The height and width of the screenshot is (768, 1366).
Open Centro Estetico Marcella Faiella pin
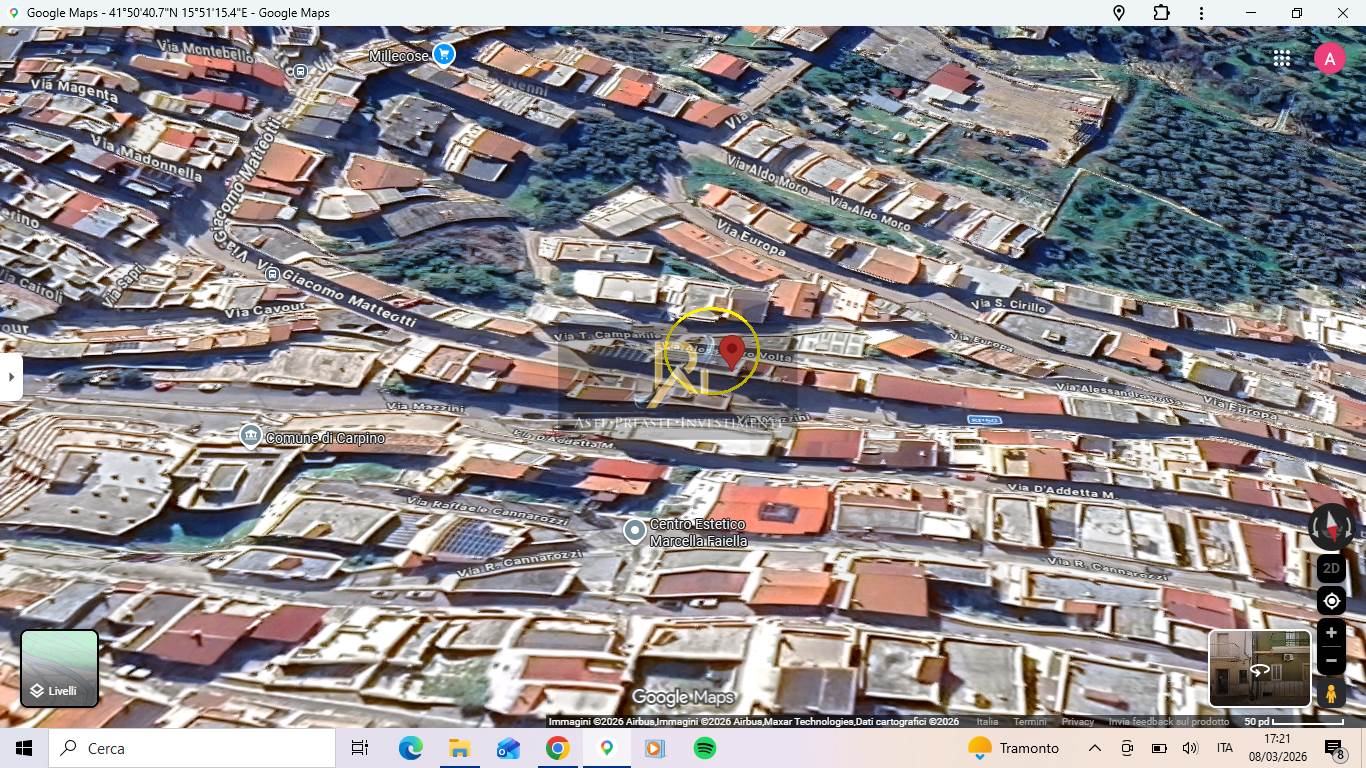click(x=634, y=531)
